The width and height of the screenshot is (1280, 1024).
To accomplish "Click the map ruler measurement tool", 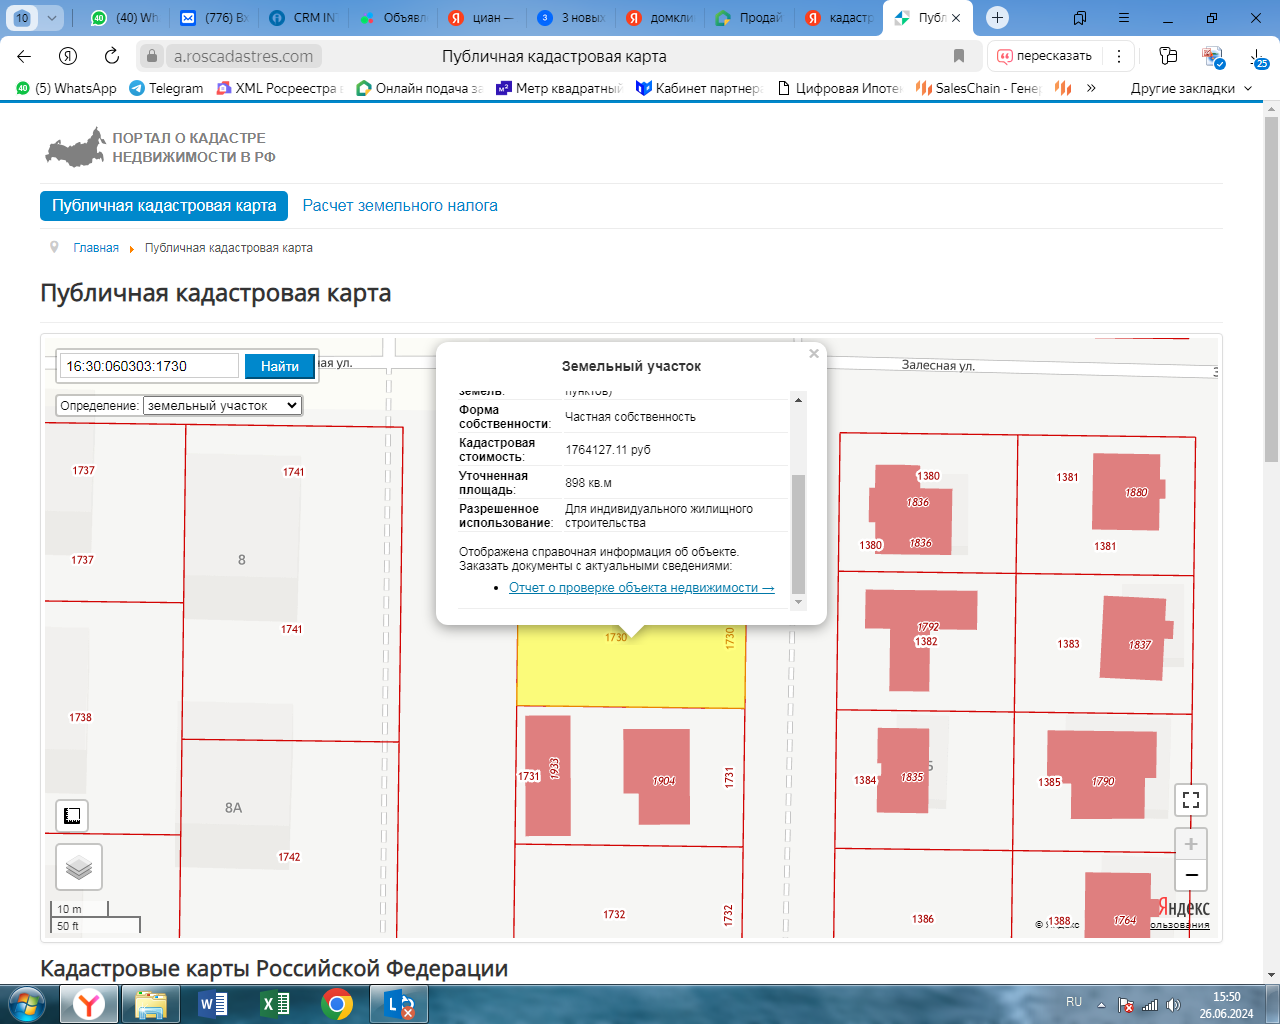I will click(x=72, y=816).
